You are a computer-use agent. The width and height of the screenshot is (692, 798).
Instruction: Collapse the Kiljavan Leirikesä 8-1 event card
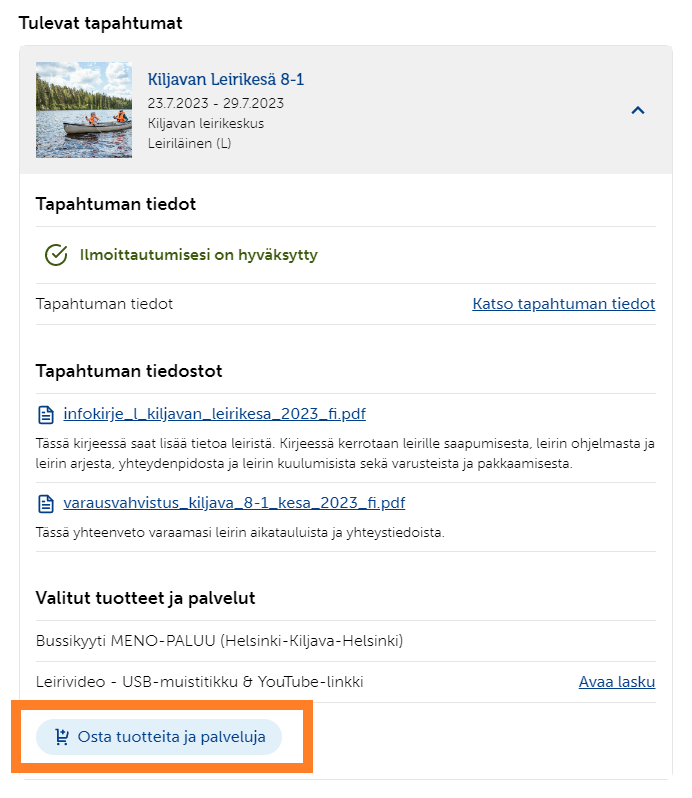638,110
